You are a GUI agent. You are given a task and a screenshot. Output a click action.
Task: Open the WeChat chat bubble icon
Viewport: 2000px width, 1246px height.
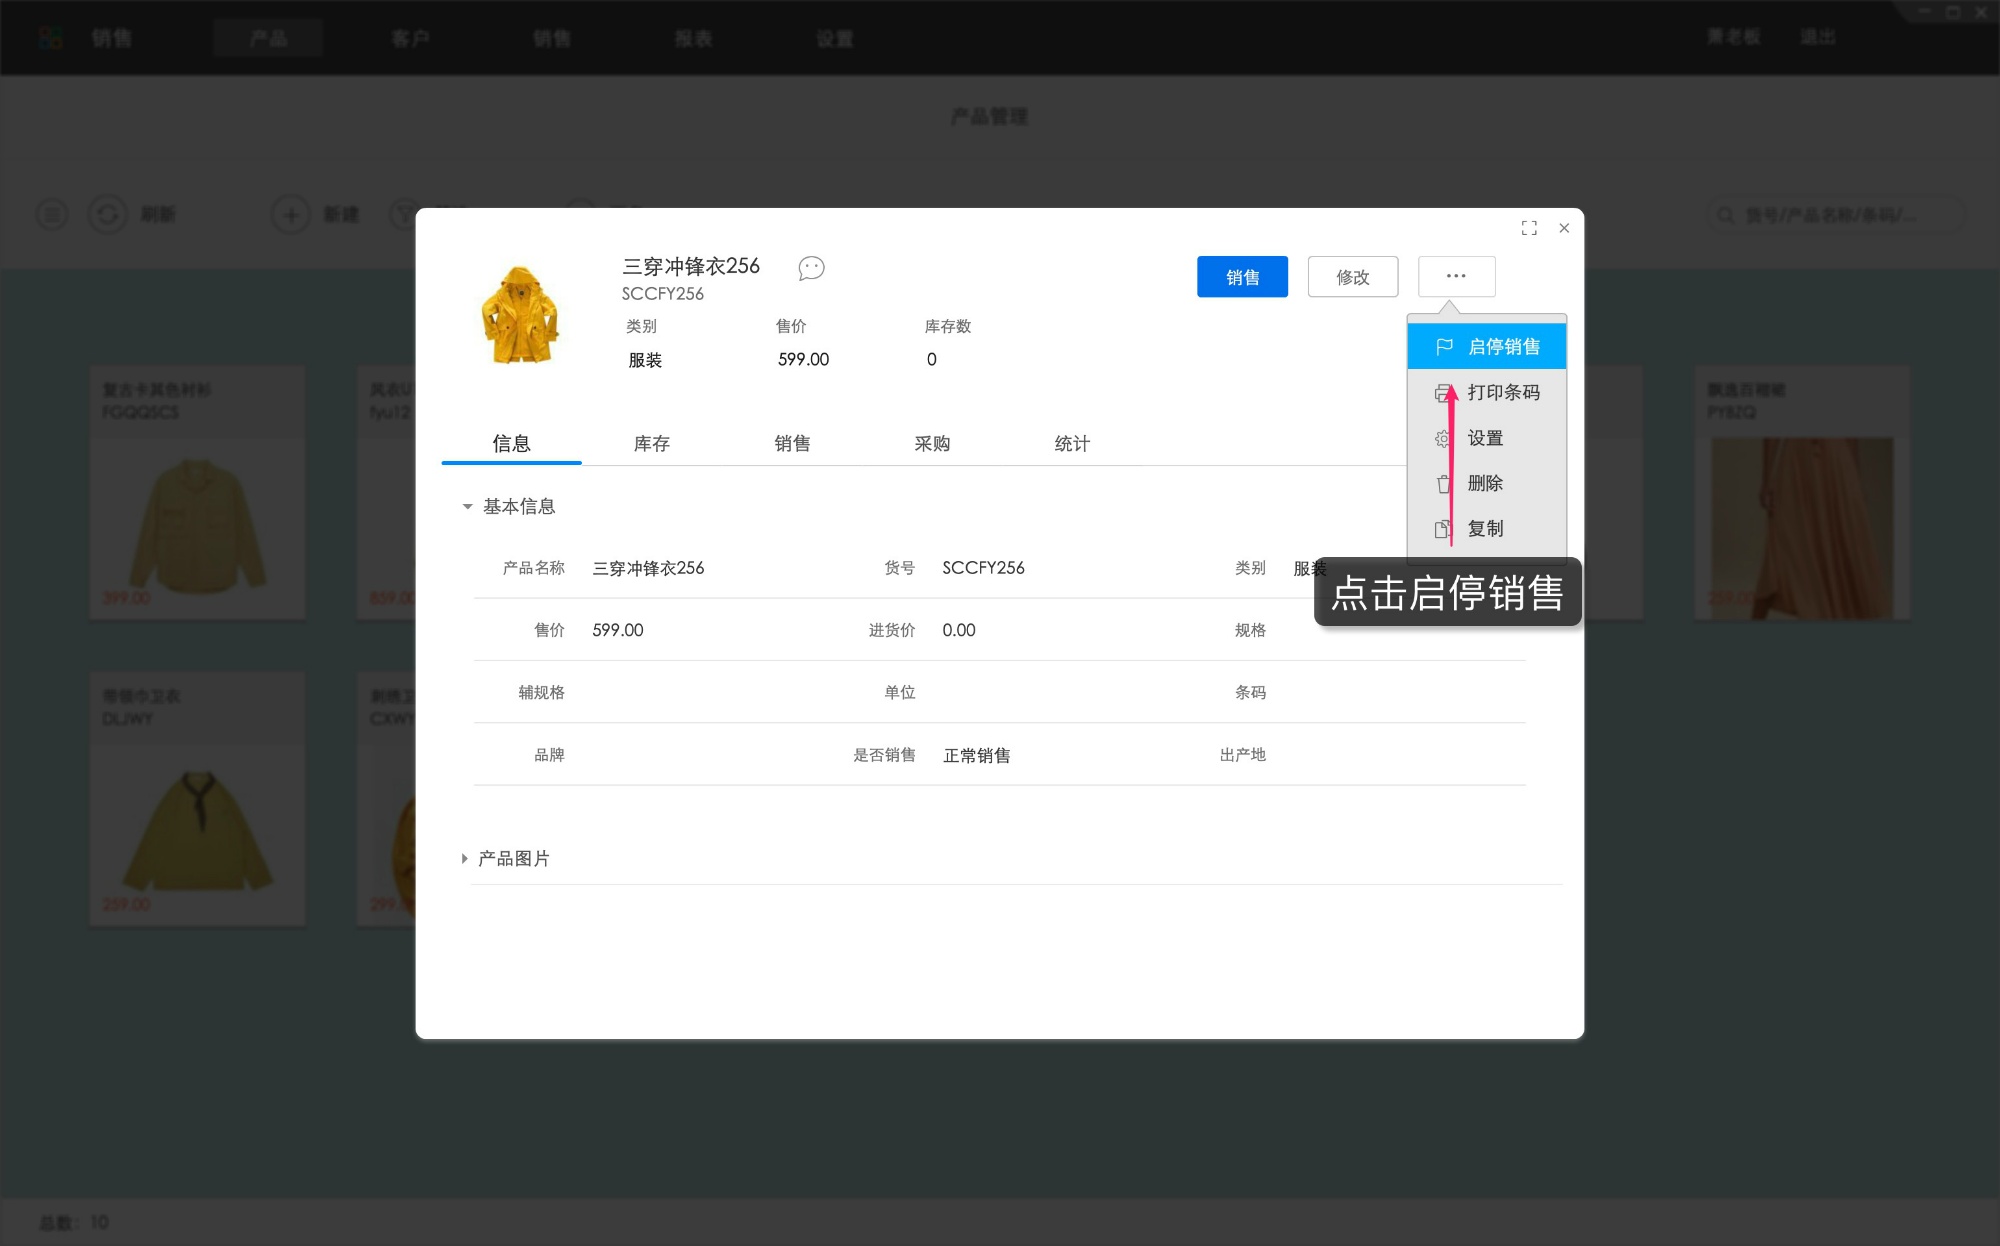point(811,268)
